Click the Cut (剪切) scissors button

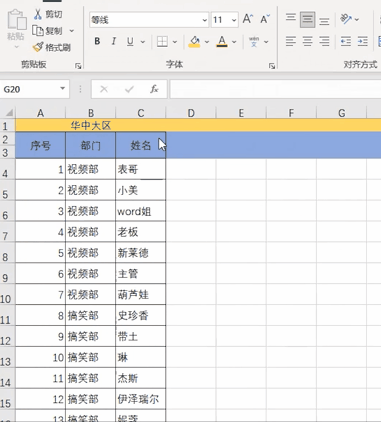point(48,14)
